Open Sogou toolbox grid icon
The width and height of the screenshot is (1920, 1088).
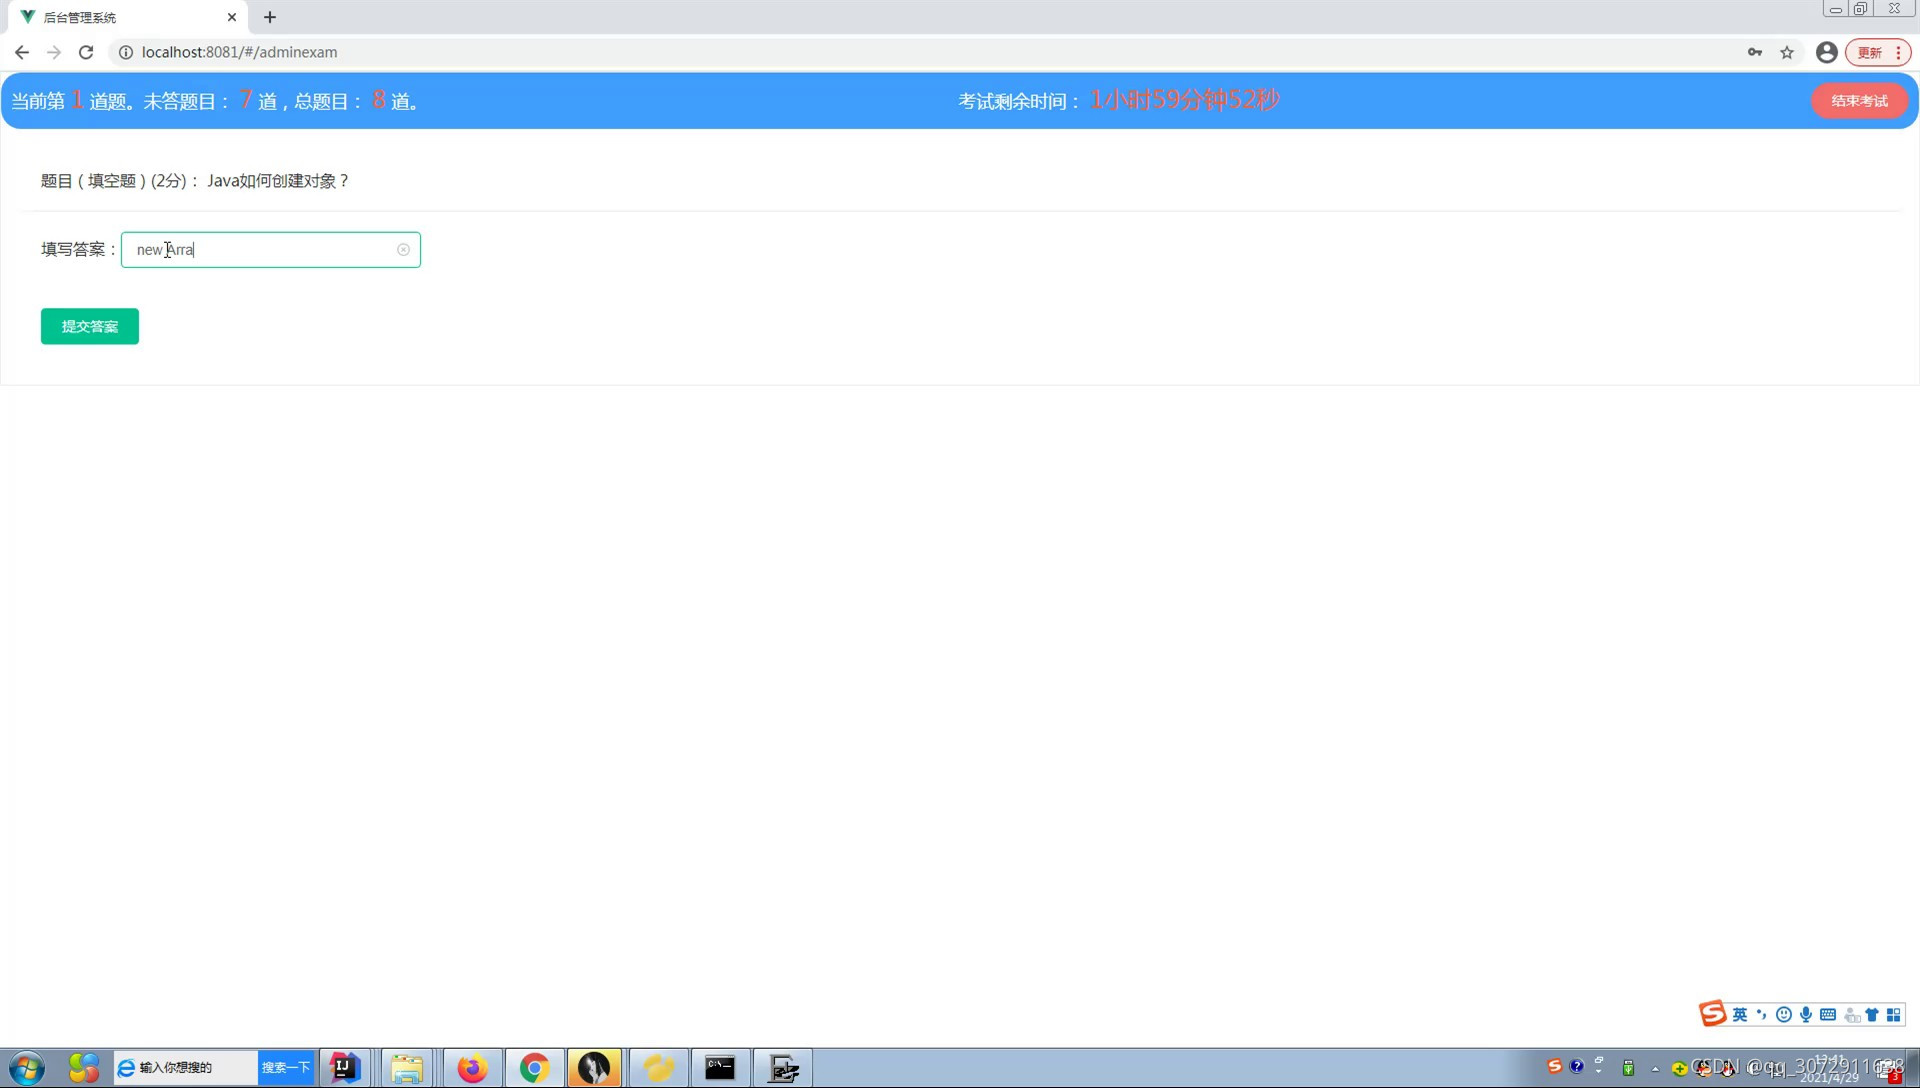(1894, 1015)
